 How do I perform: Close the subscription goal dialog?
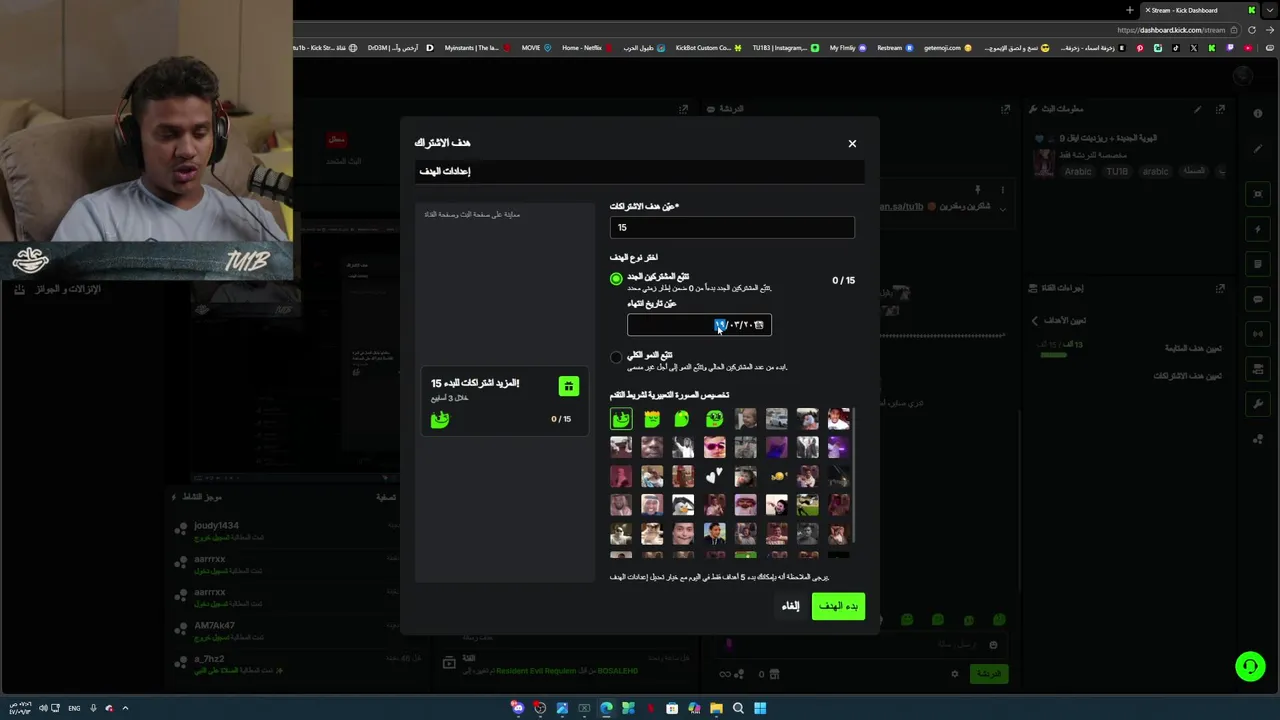[852, 143]
